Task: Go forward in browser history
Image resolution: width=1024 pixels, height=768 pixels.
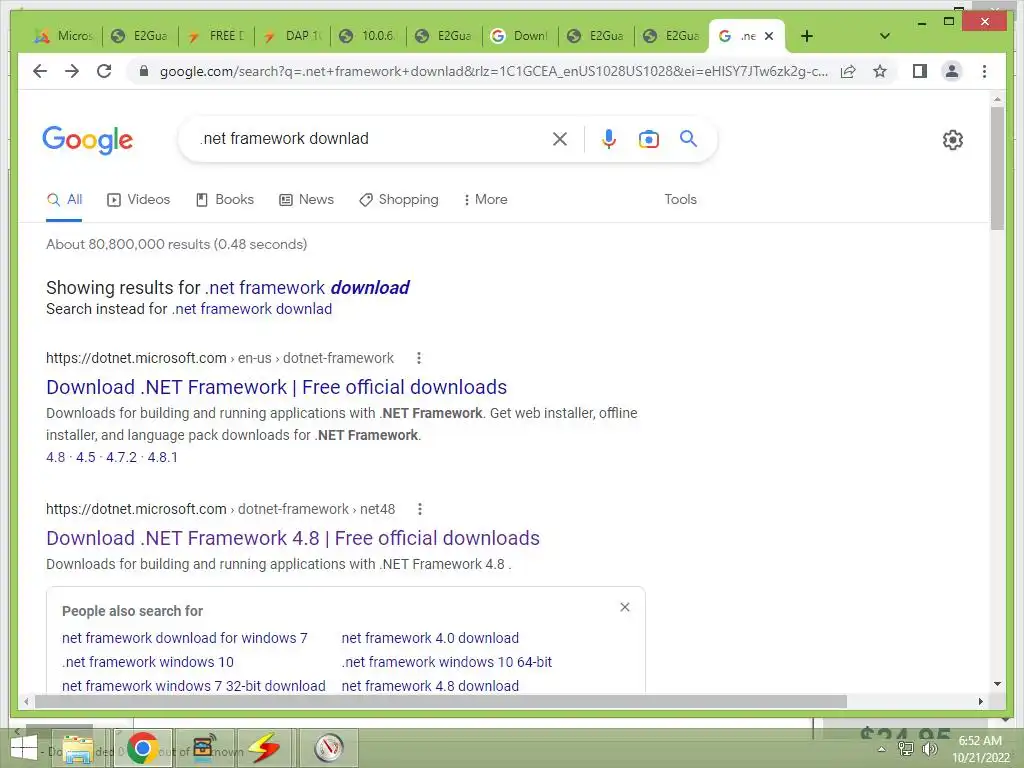Action: pos(72,71)
